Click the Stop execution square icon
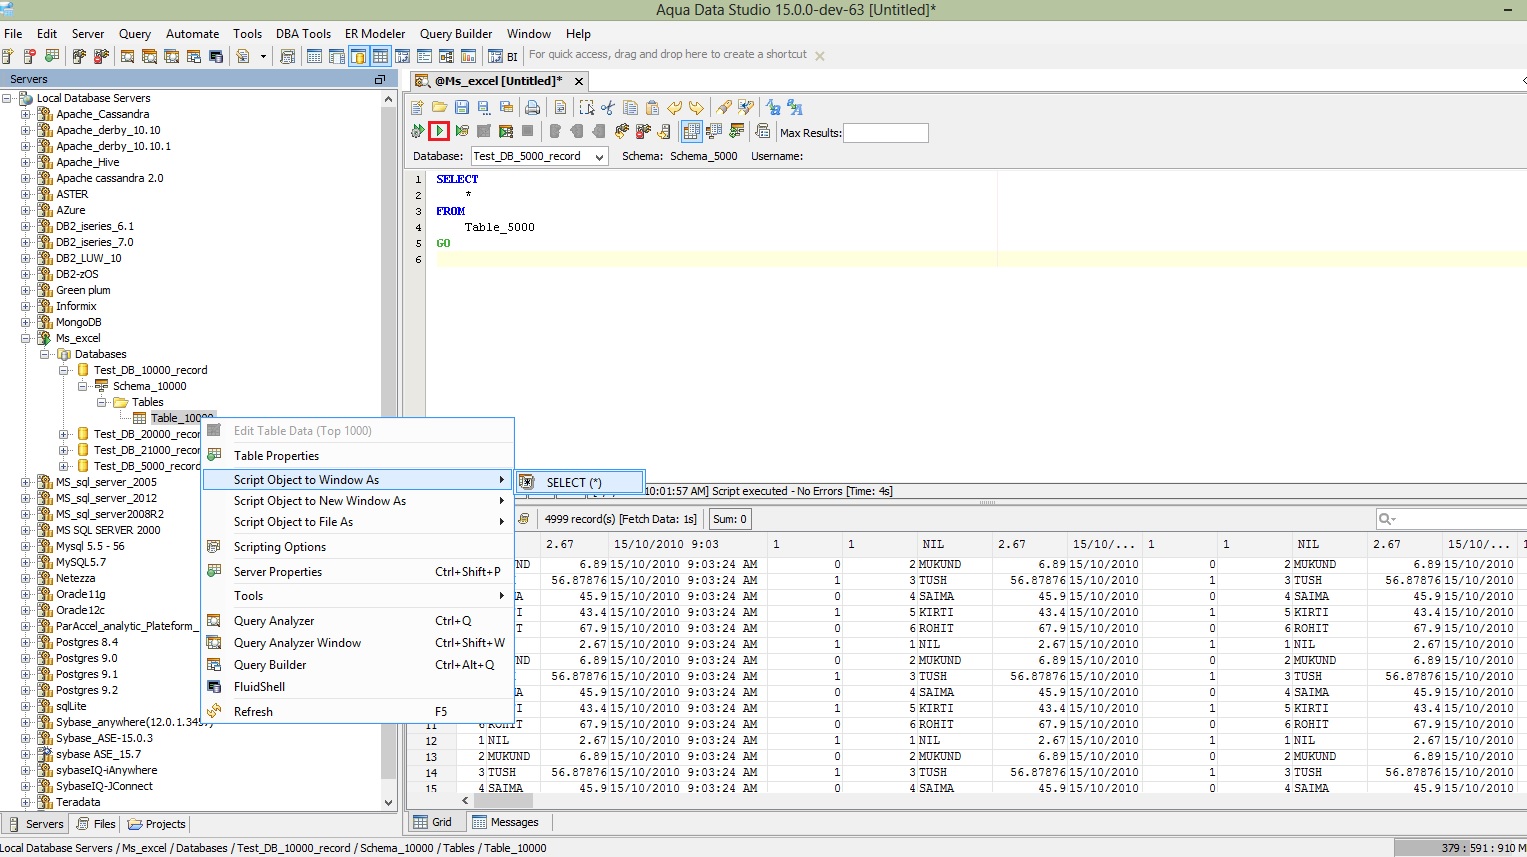 point(527,131)
